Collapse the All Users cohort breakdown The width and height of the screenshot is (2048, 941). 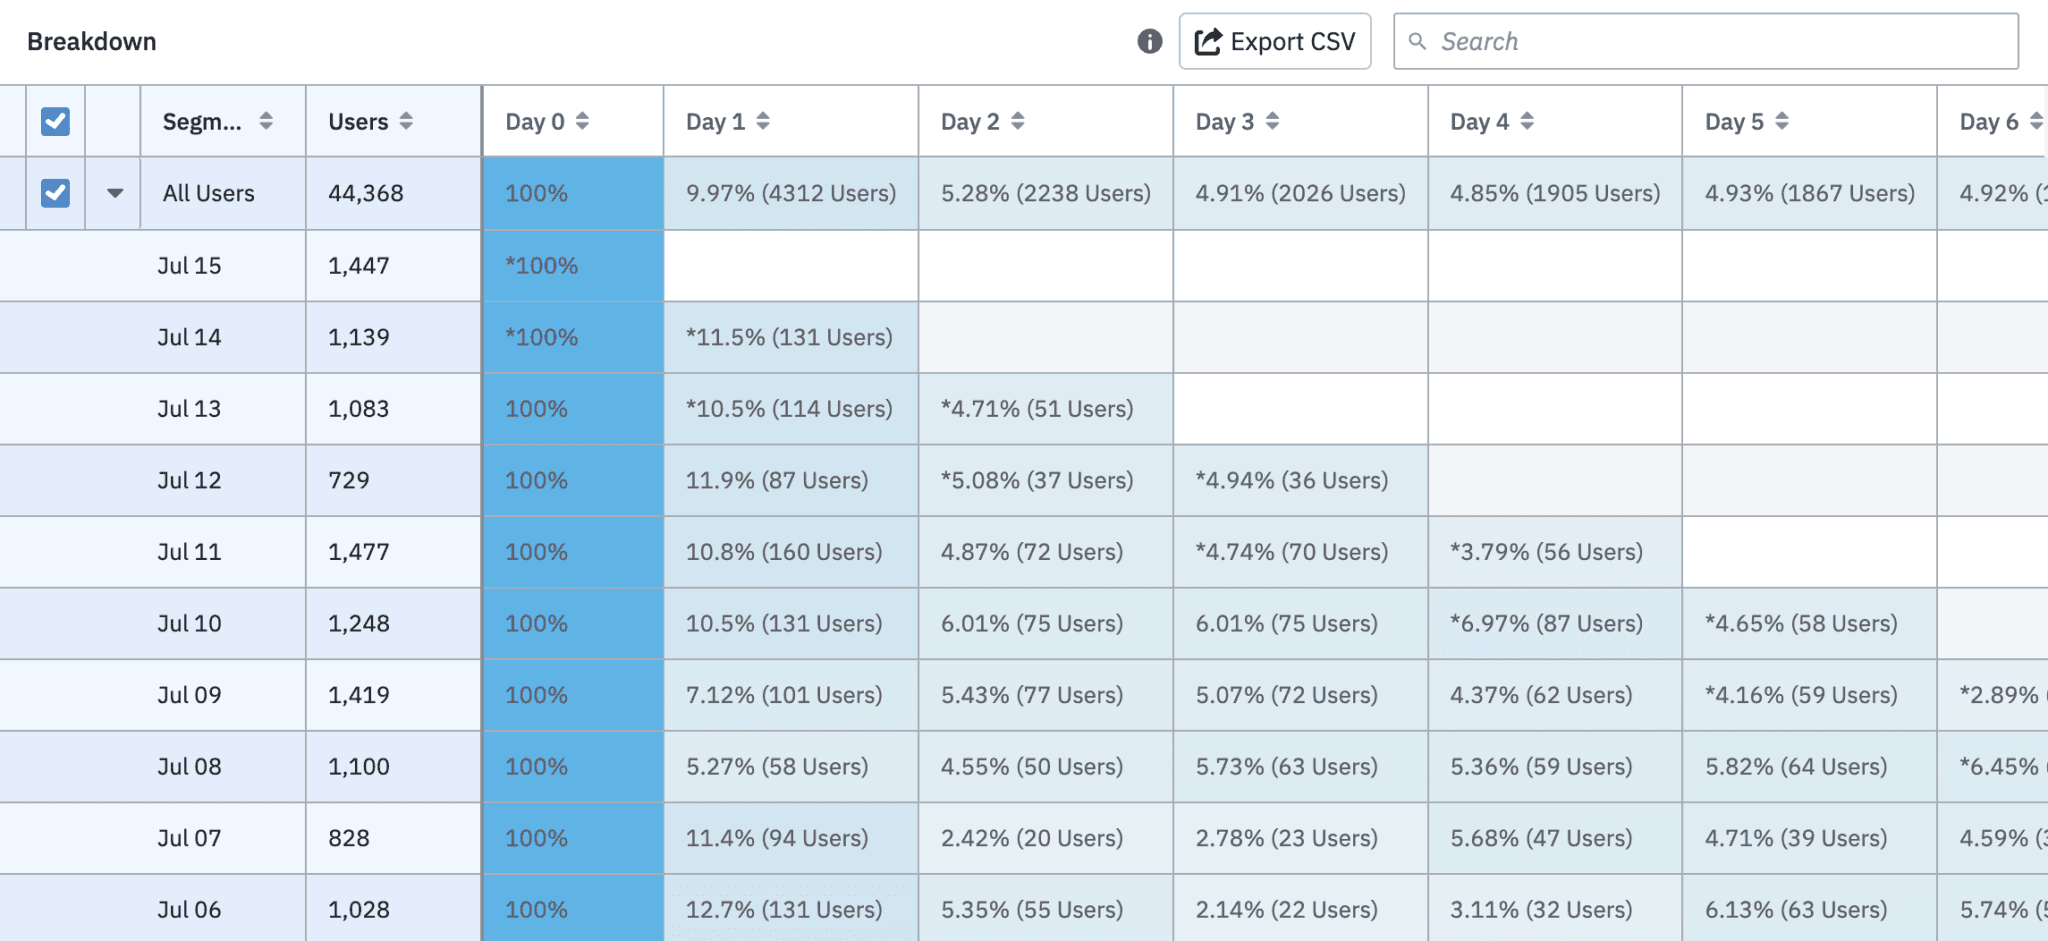pos(112,193)
